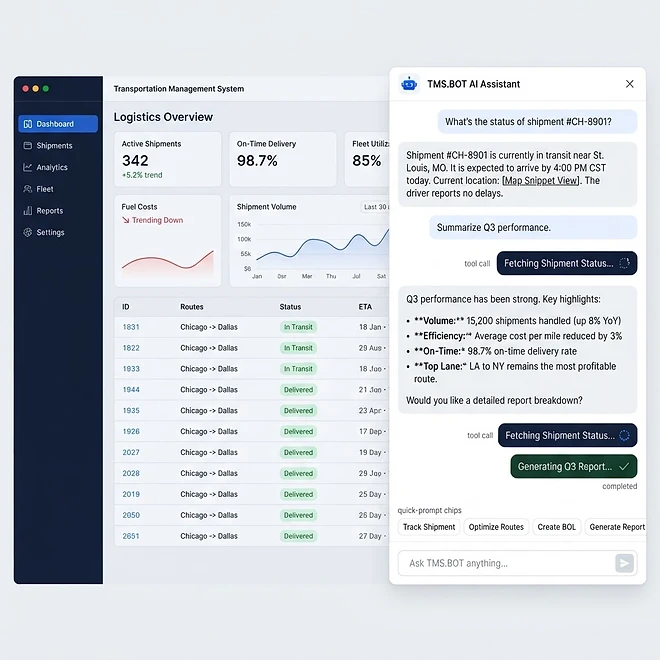This screenshot has width=660, height=660.
Task: Open the Active Shipments 342 card
Action: 168,159
